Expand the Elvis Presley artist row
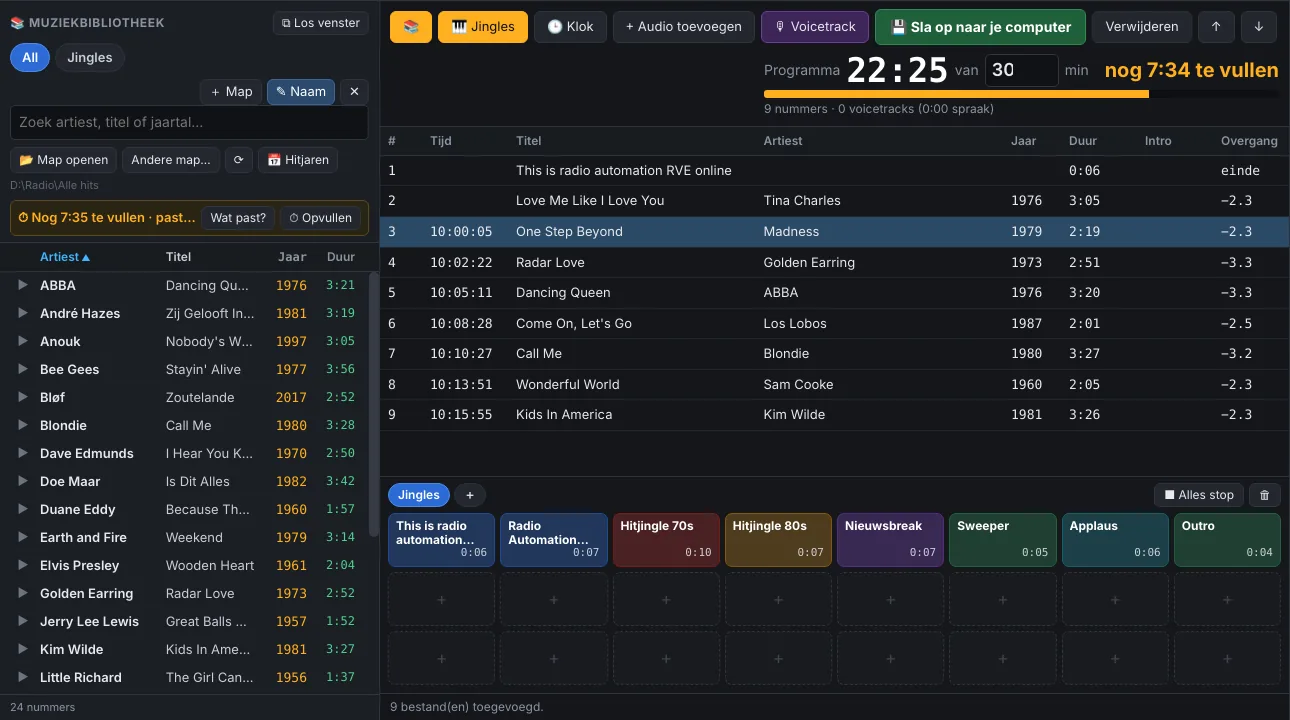The image size is (1290, 720). pos(23,565)
